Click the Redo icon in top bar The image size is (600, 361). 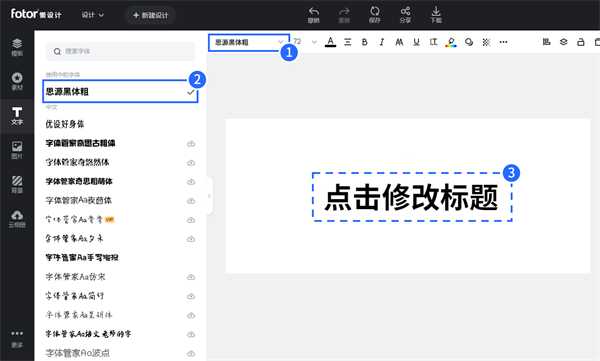[x=344, y=15]
